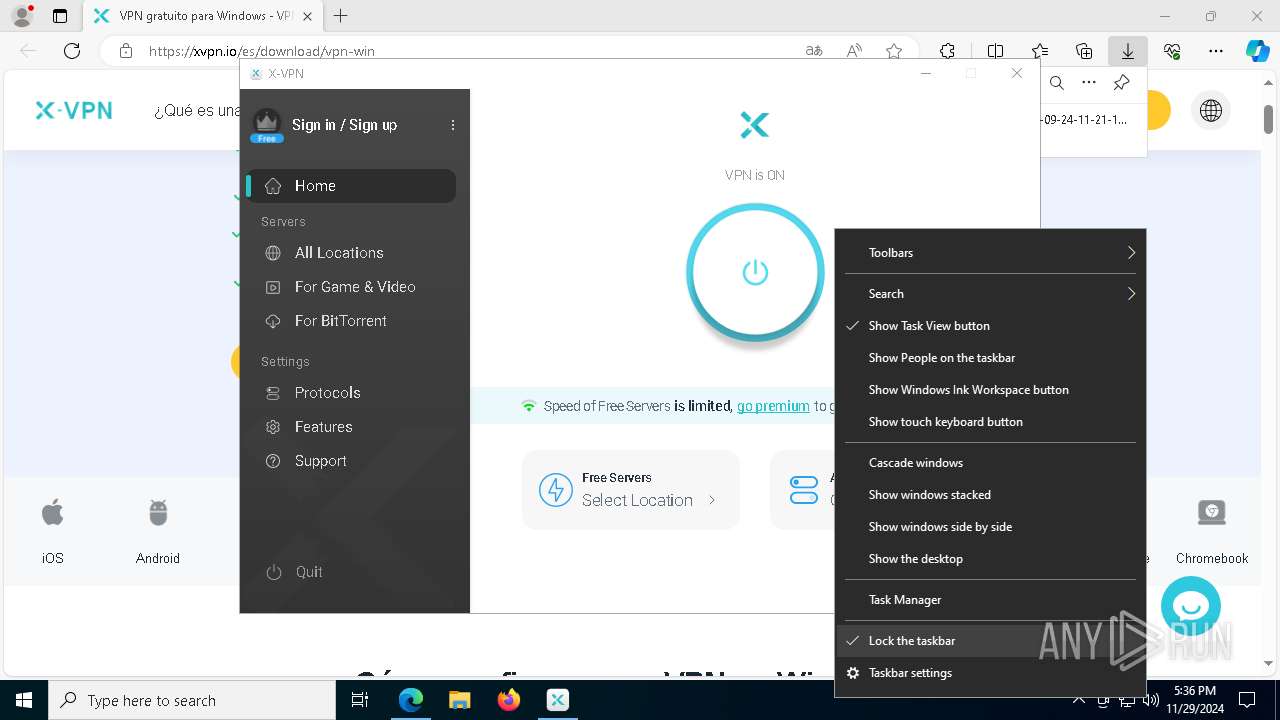Open Microsoft Edge from taskbar

coord(411,700)
